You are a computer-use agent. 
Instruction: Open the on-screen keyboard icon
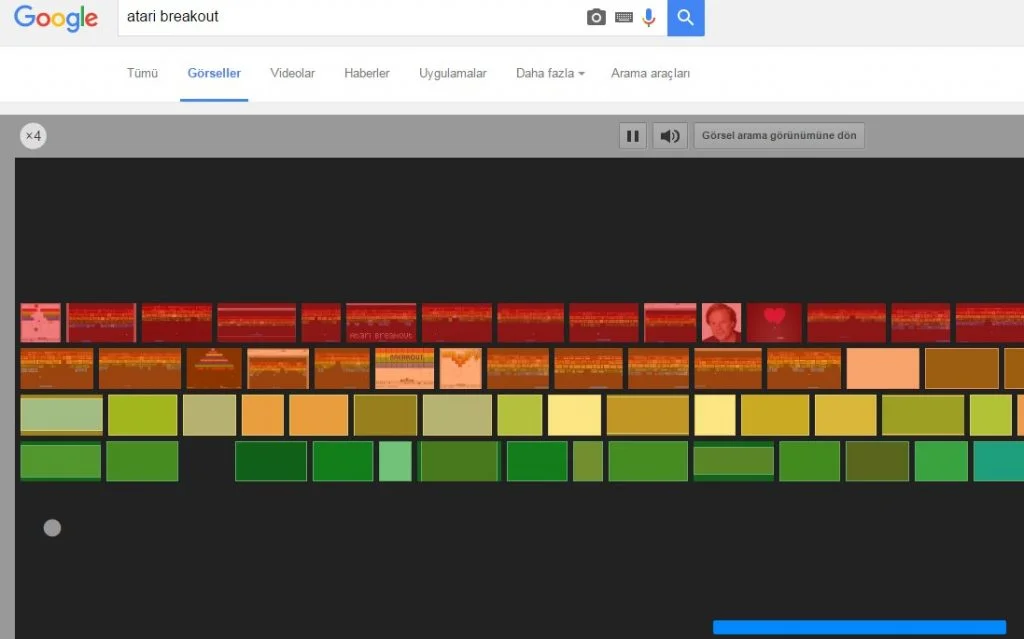click(x=624, y=18)
